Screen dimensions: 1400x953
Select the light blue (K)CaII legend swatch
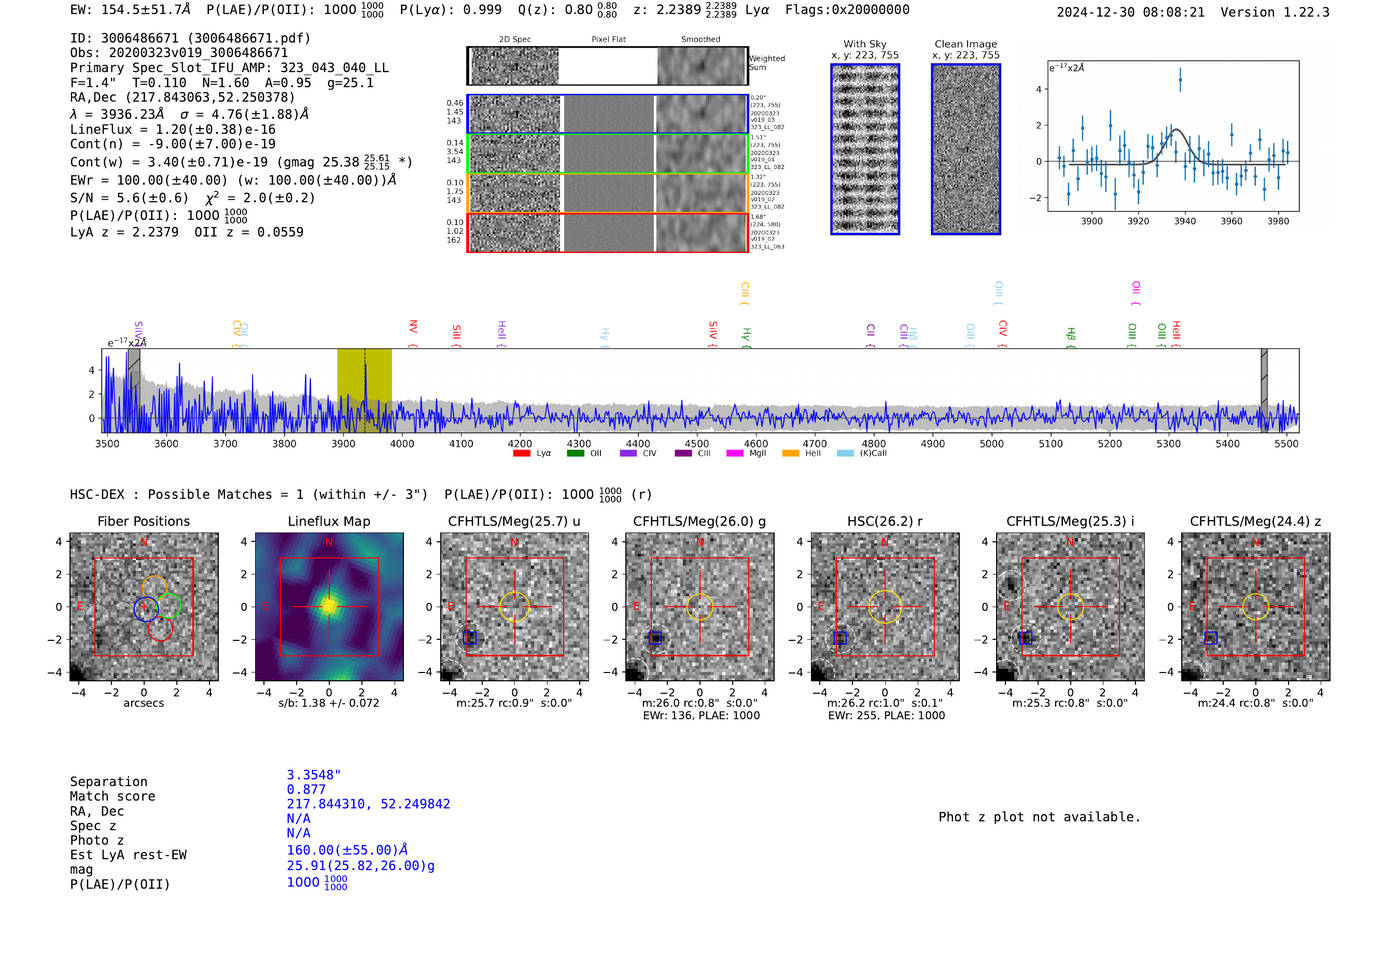846,454
